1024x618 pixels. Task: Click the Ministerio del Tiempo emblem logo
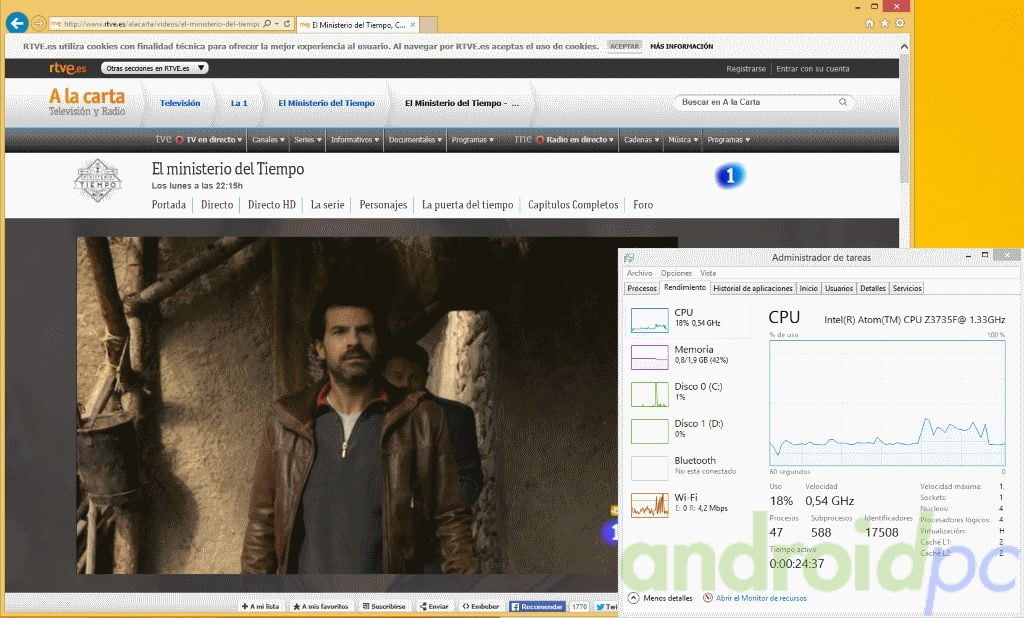click(x=97, y=180)
